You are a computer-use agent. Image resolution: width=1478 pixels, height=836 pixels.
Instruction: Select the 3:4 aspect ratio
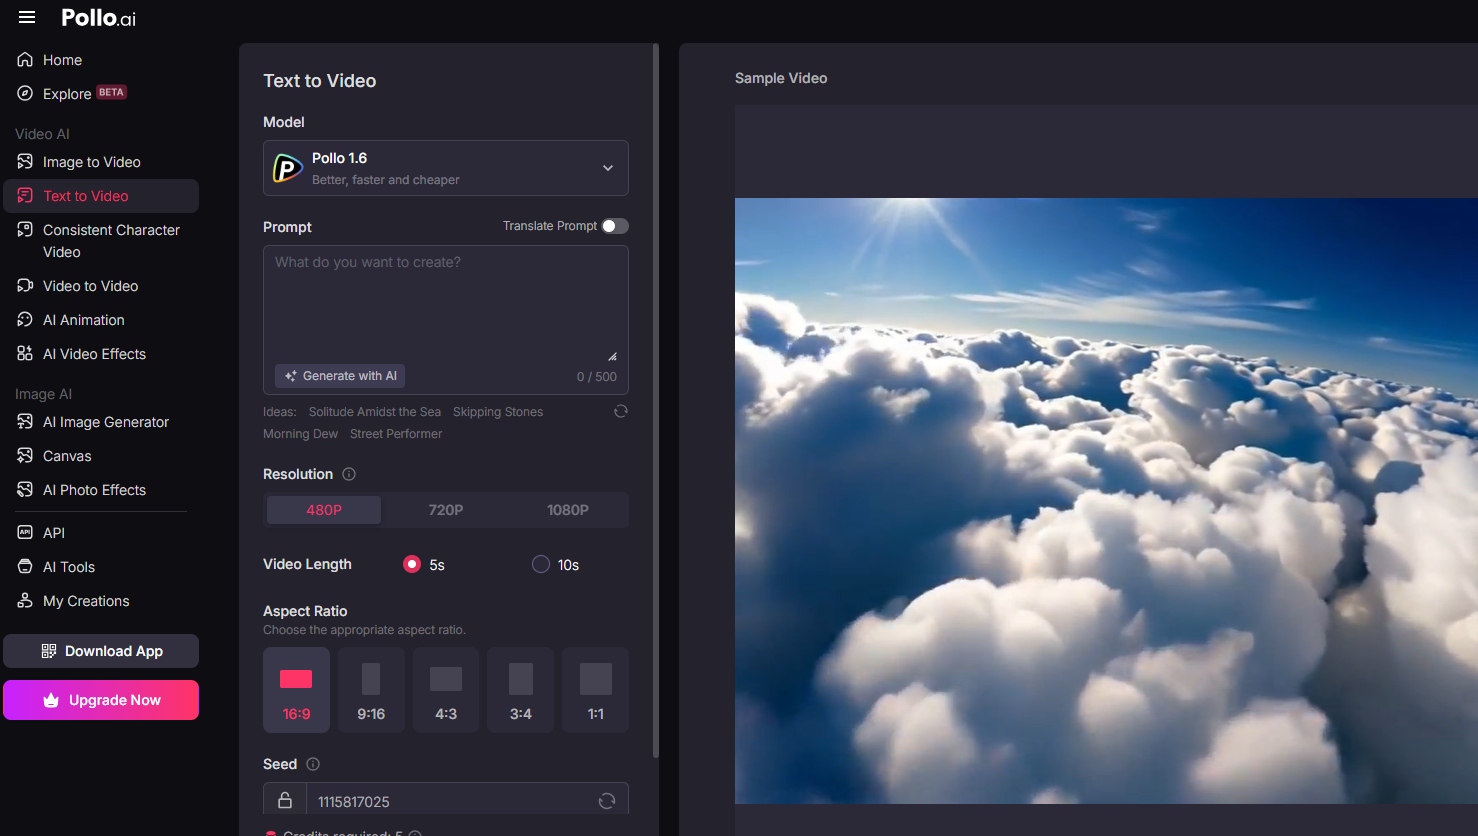tap(520, 690)
